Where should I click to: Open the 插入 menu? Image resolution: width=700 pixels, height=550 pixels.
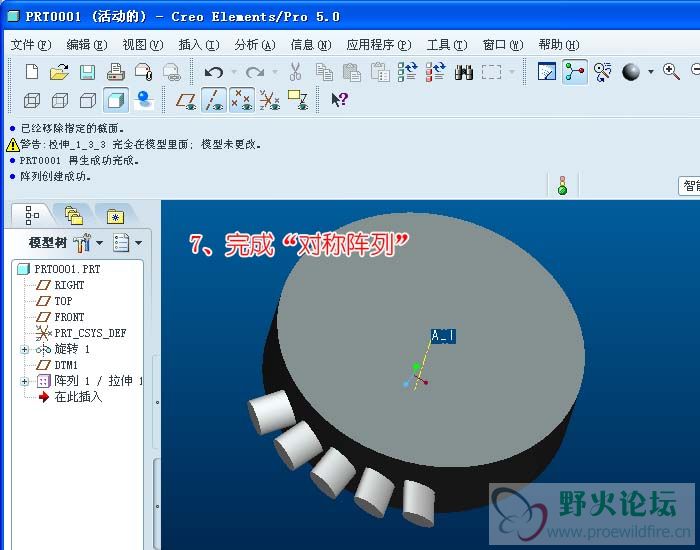(x=199, y=45)
